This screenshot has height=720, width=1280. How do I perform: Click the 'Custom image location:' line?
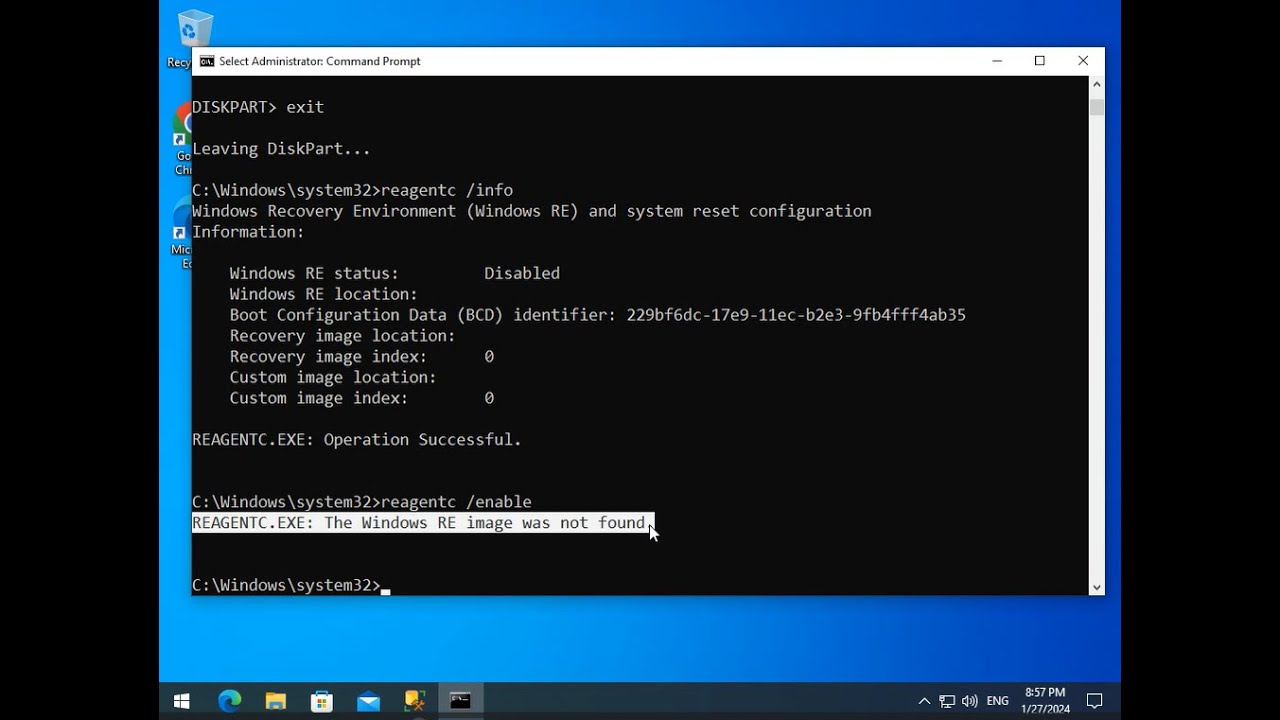pos(333,377)
